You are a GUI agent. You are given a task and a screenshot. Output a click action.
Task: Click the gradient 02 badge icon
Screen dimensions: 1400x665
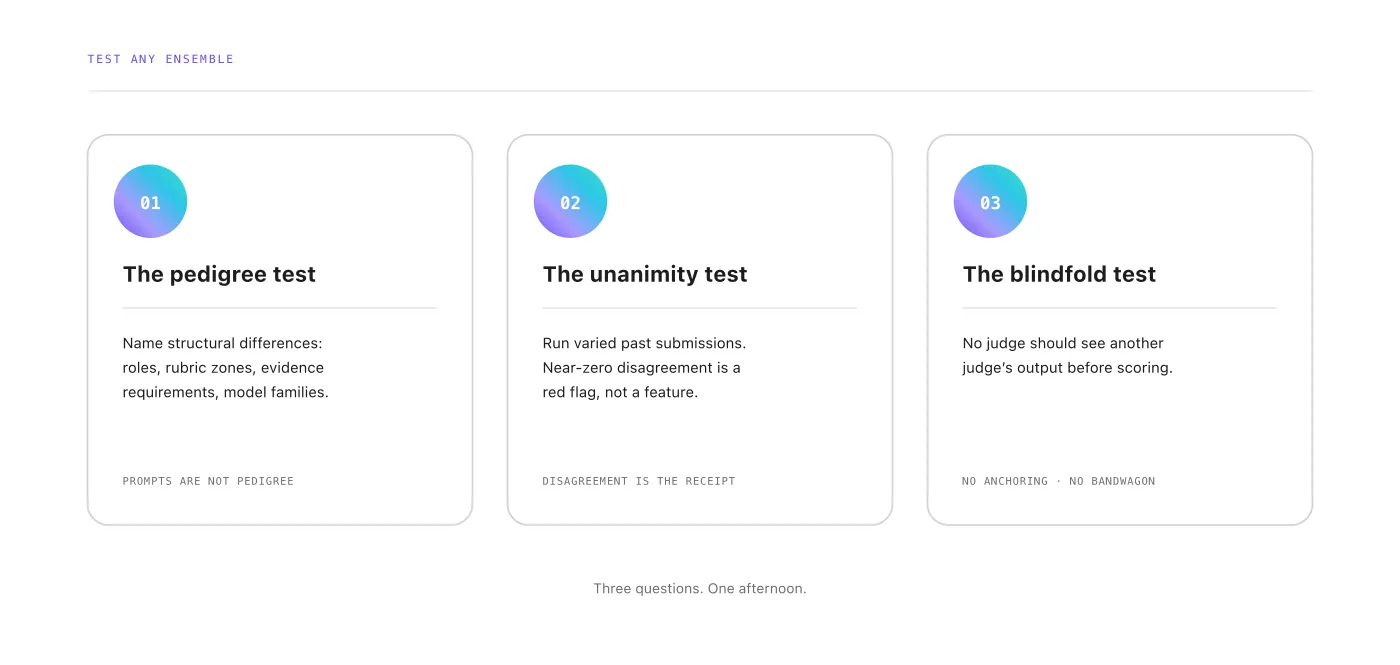pos(570,201)
